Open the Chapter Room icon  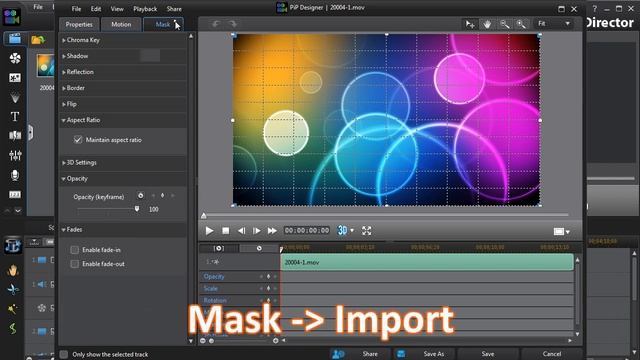[x=15, y=195]
